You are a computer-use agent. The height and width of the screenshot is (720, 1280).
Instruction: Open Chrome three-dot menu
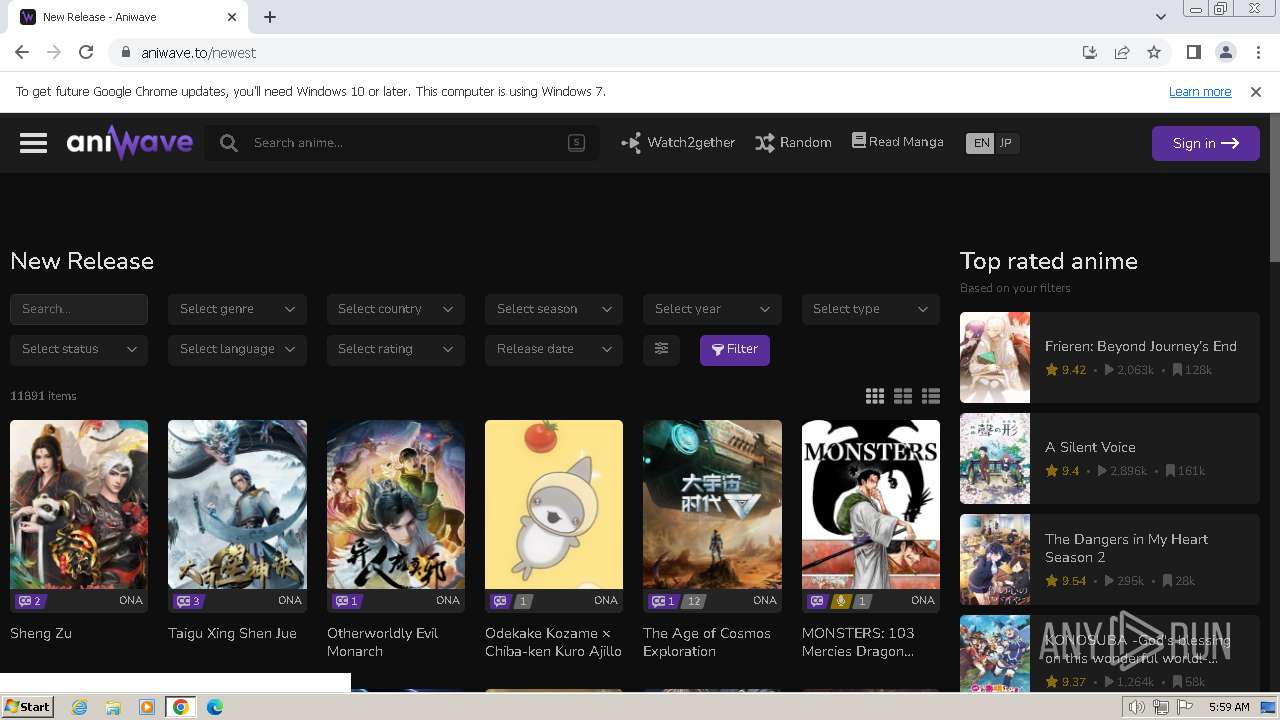click(1257, 52)
